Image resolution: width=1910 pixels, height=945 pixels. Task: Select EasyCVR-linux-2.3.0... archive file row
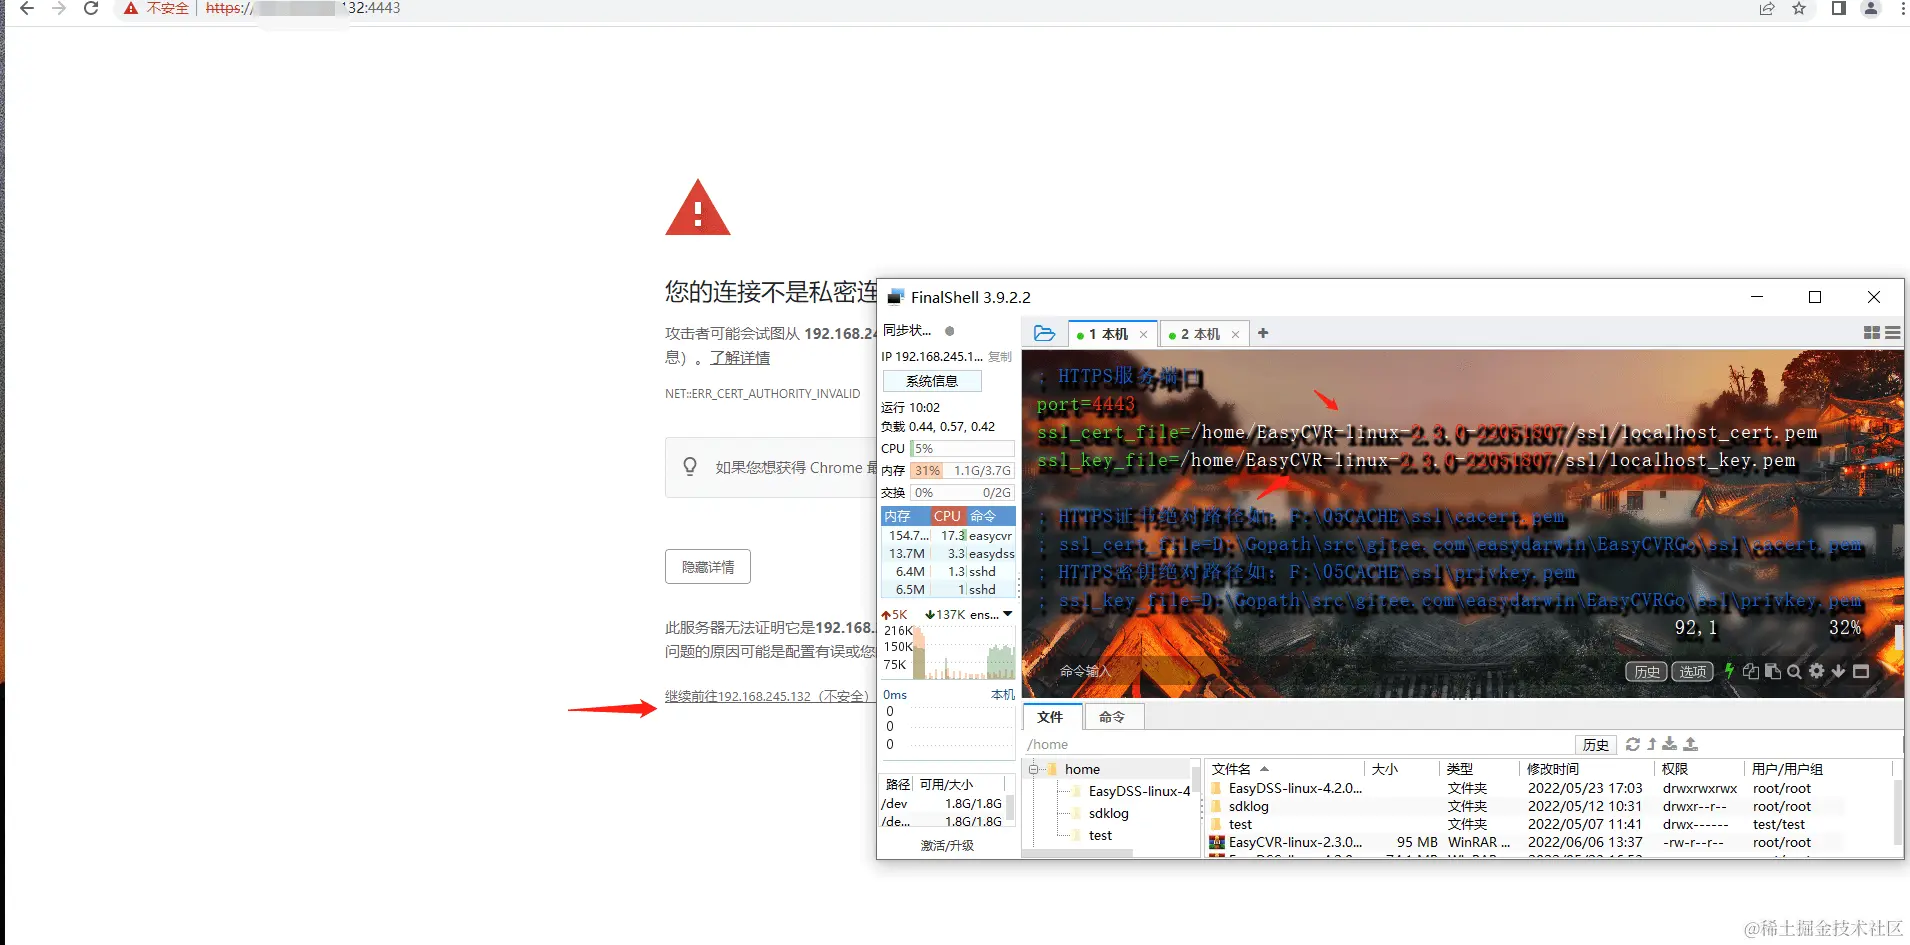(1549, 843)
